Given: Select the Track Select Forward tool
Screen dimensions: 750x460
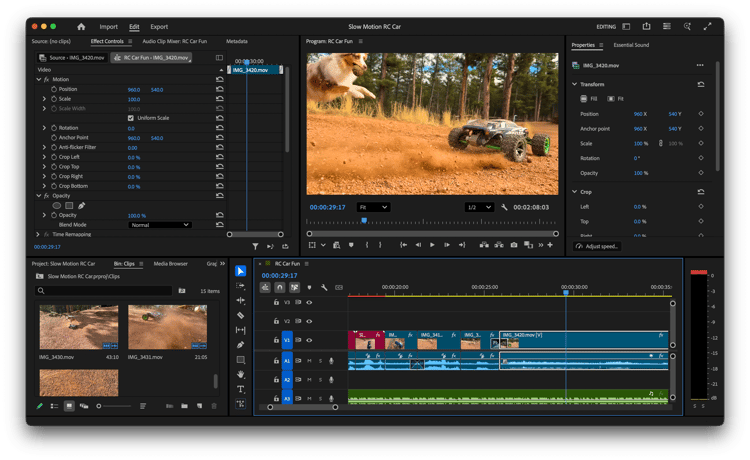Looking at the screenshot, I should coord(241,286).
